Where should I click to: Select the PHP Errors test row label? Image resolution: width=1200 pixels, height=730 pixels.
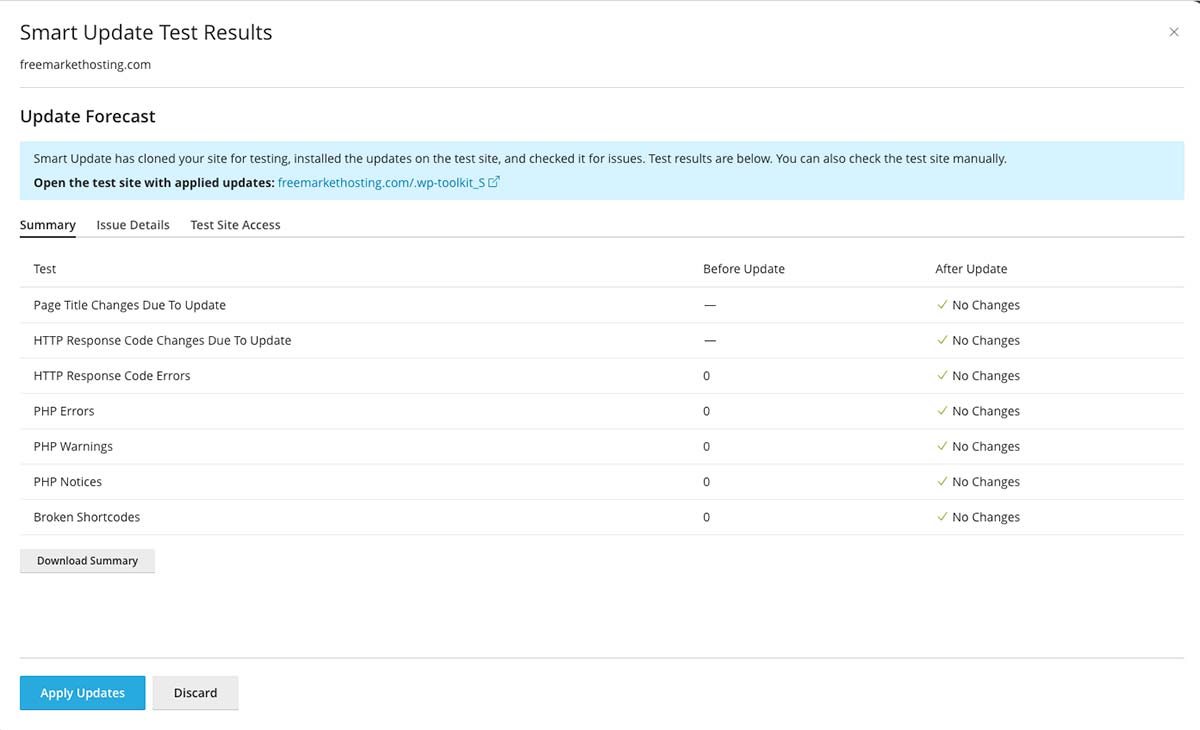click(64, 411)
